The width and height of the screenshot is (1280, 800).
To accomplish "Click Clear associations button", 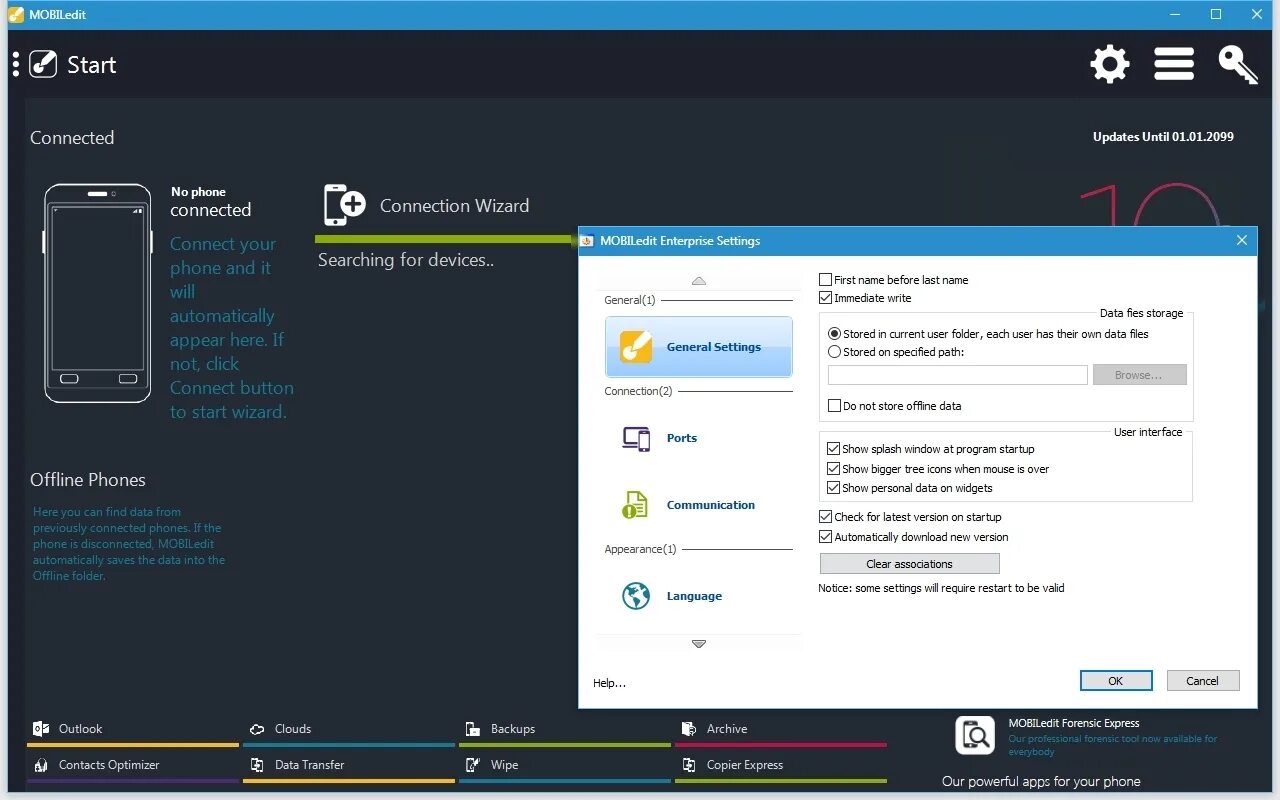I will (909, 564).
